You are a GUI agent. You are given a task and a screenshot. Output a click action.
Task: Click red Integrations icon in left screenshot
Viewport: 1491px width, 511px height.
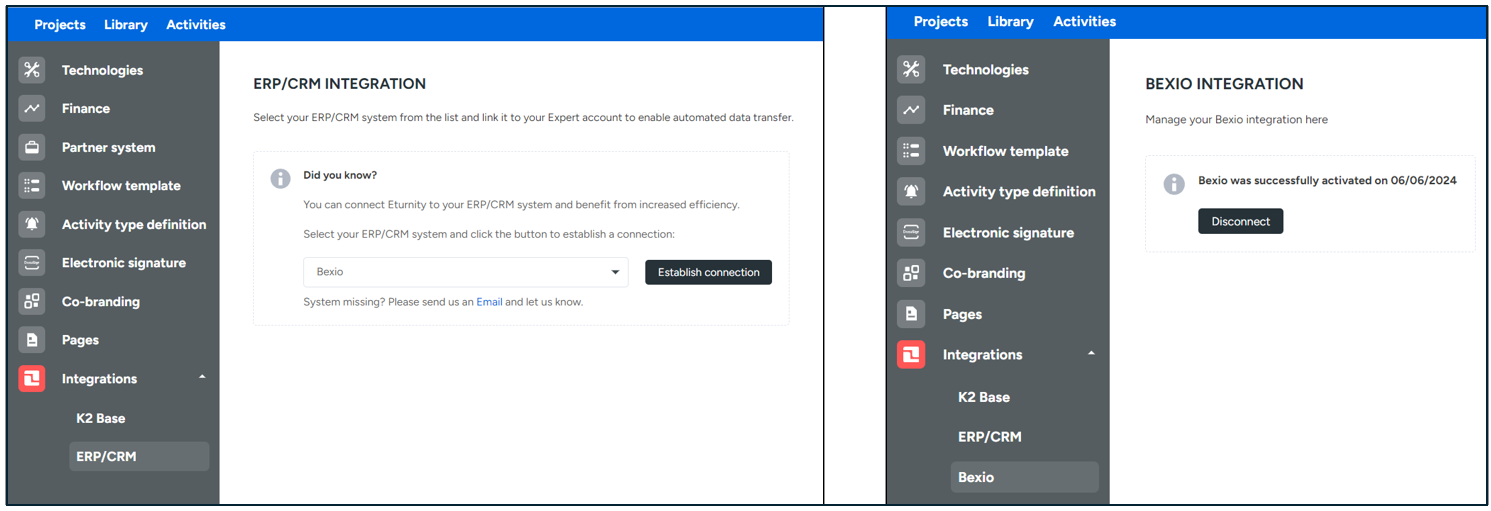pos(32,378)
